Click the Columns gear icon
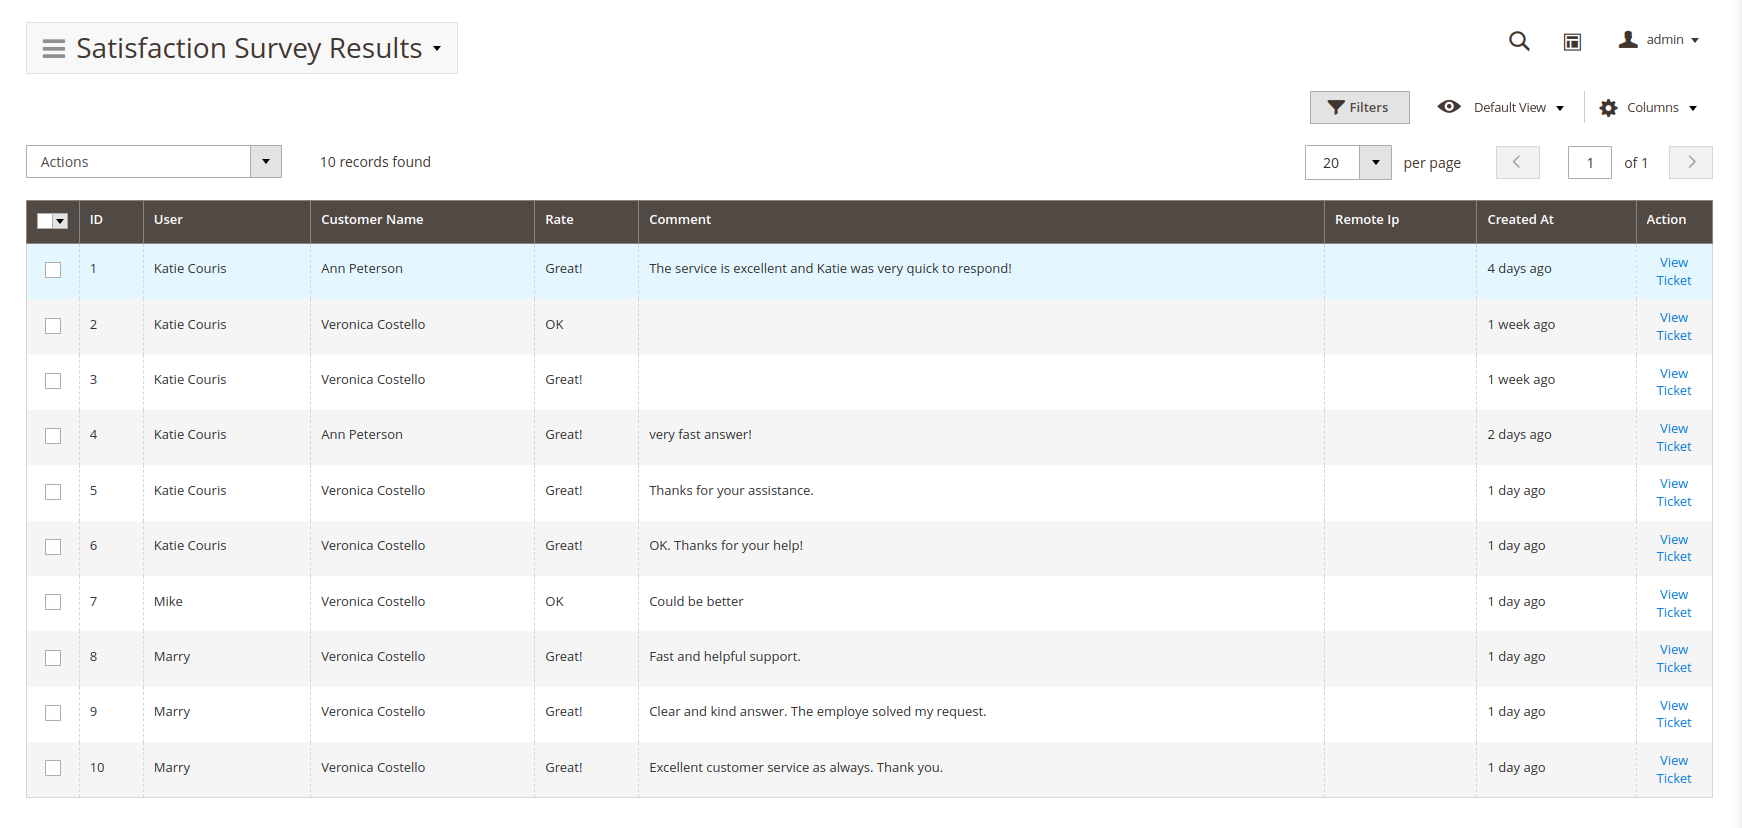Image resolution: width=1742 pixels, height=828 pixels. click(1608, 108)
